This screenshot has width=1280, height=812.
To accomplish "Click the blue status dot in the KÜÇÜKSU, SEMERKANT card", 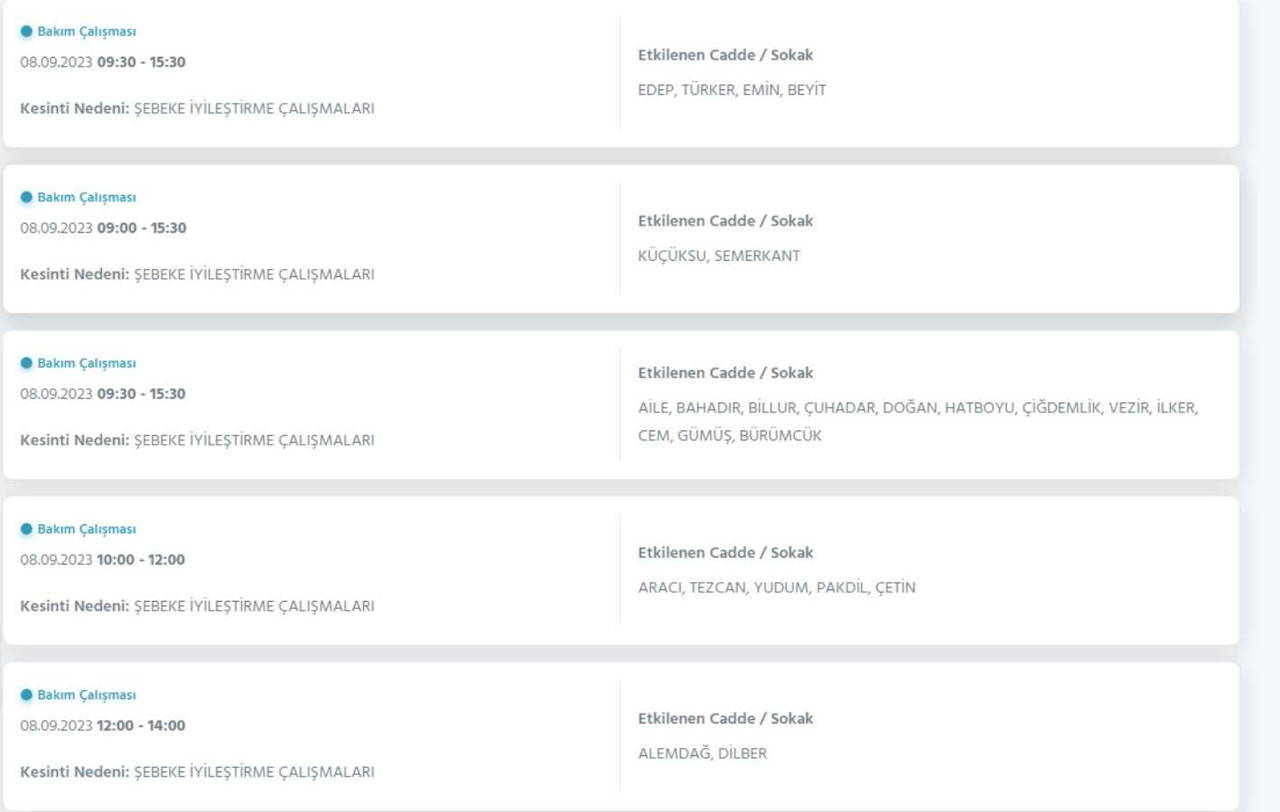I will (x=26, y=198).
